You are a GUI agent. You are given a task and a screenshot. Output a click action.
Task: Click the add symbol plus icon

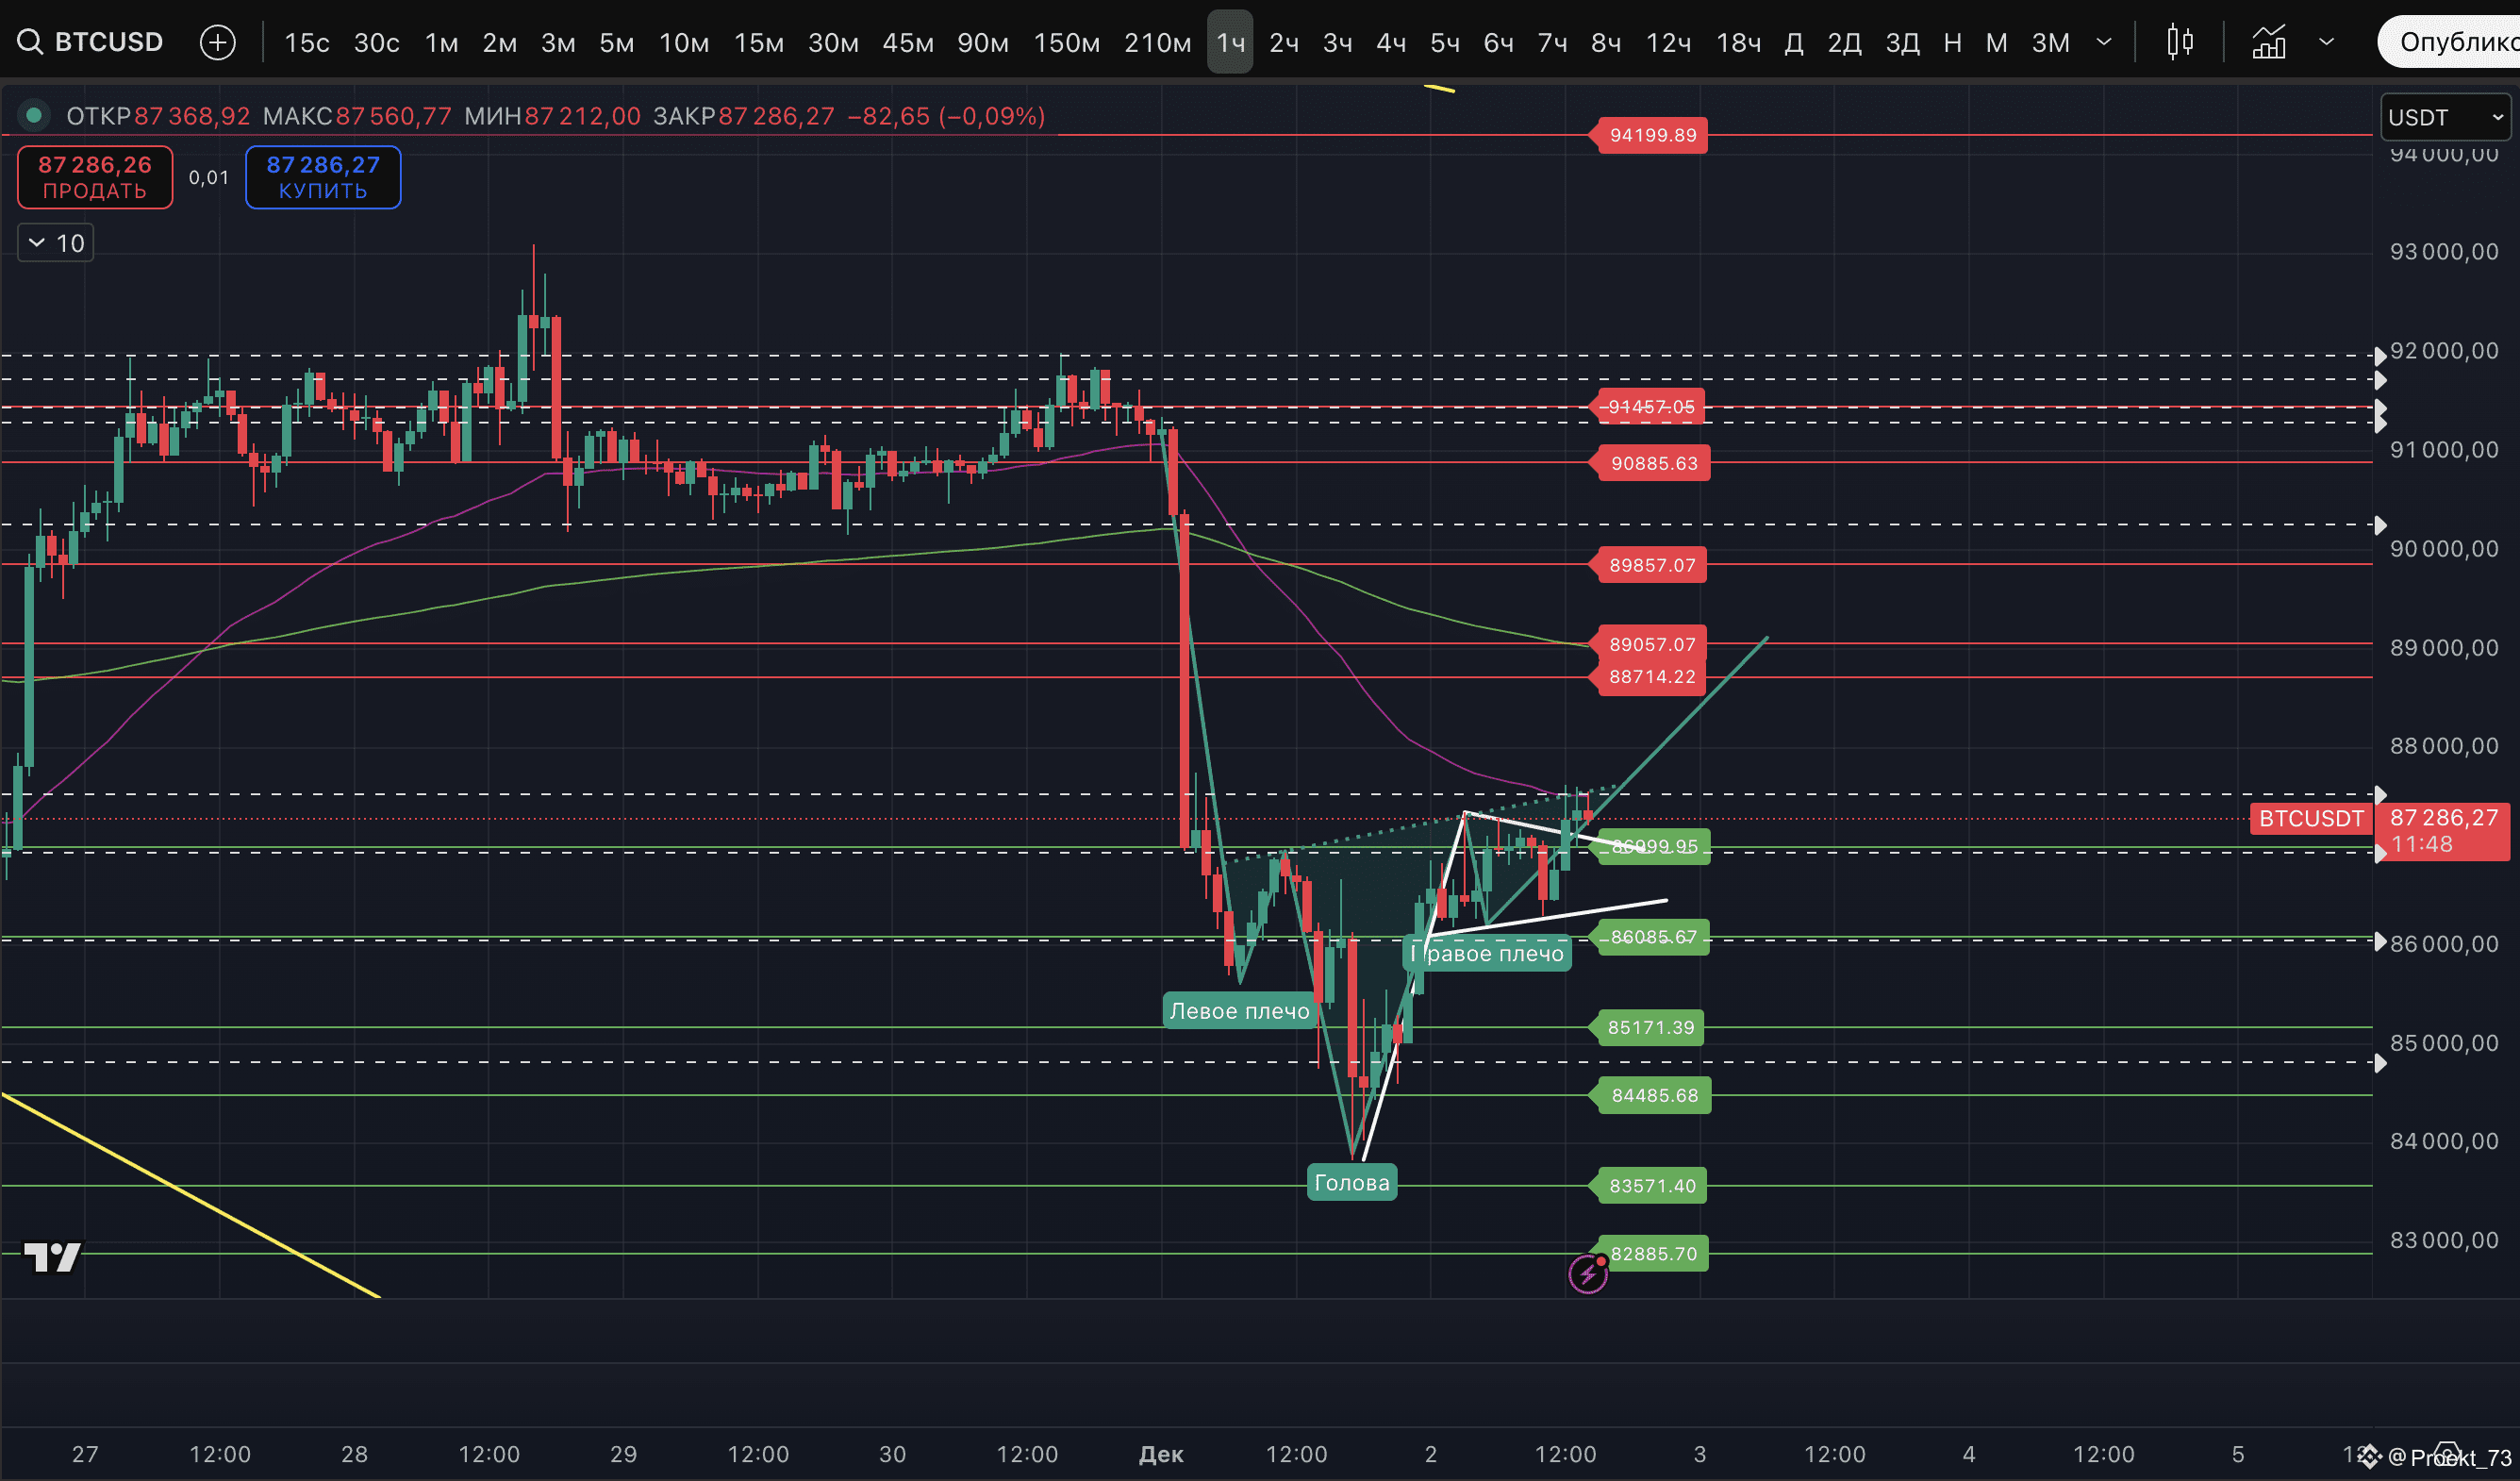(217, 42)
